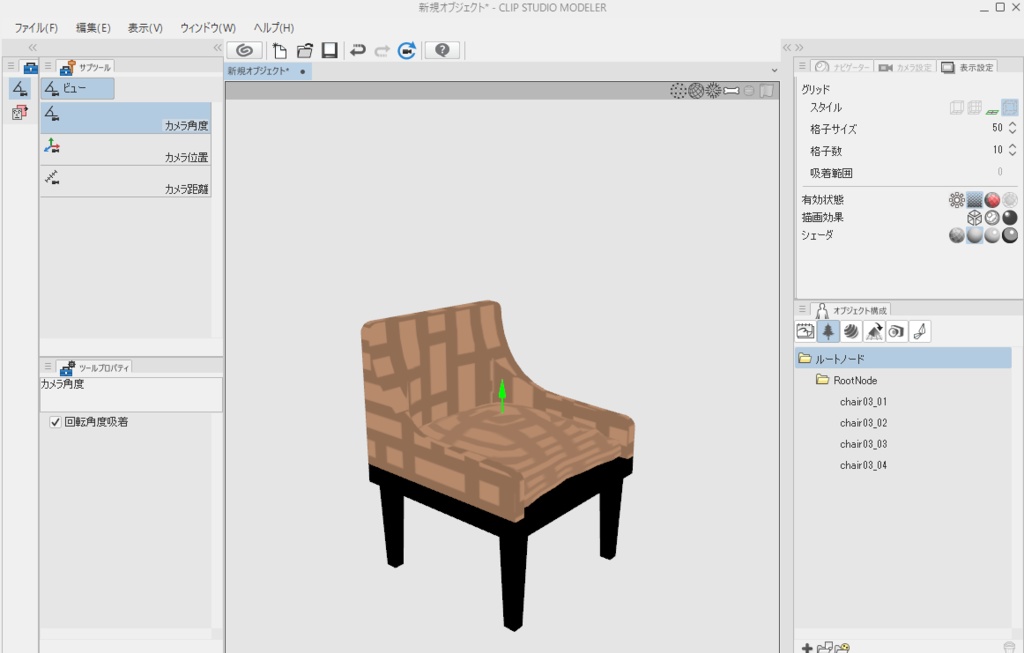Select the オブジェクト構成 panel tab
The image size is (1024, 653).
click(x=851, y=310)
